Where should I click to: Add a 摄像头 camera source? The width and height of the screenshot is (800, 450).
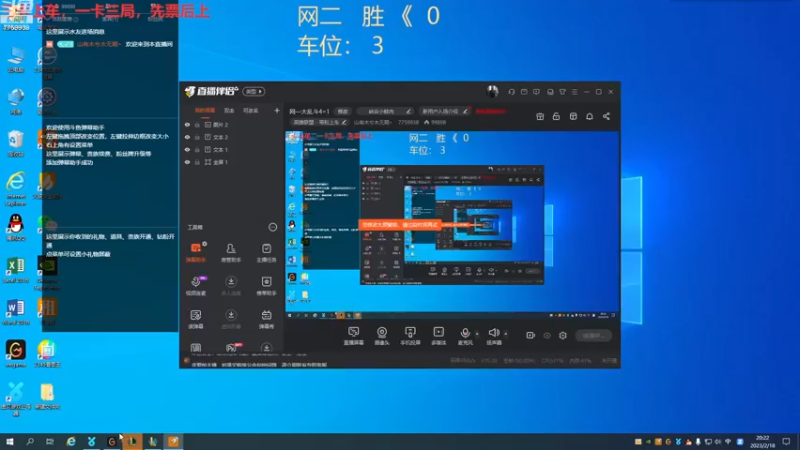pos(382,336)
